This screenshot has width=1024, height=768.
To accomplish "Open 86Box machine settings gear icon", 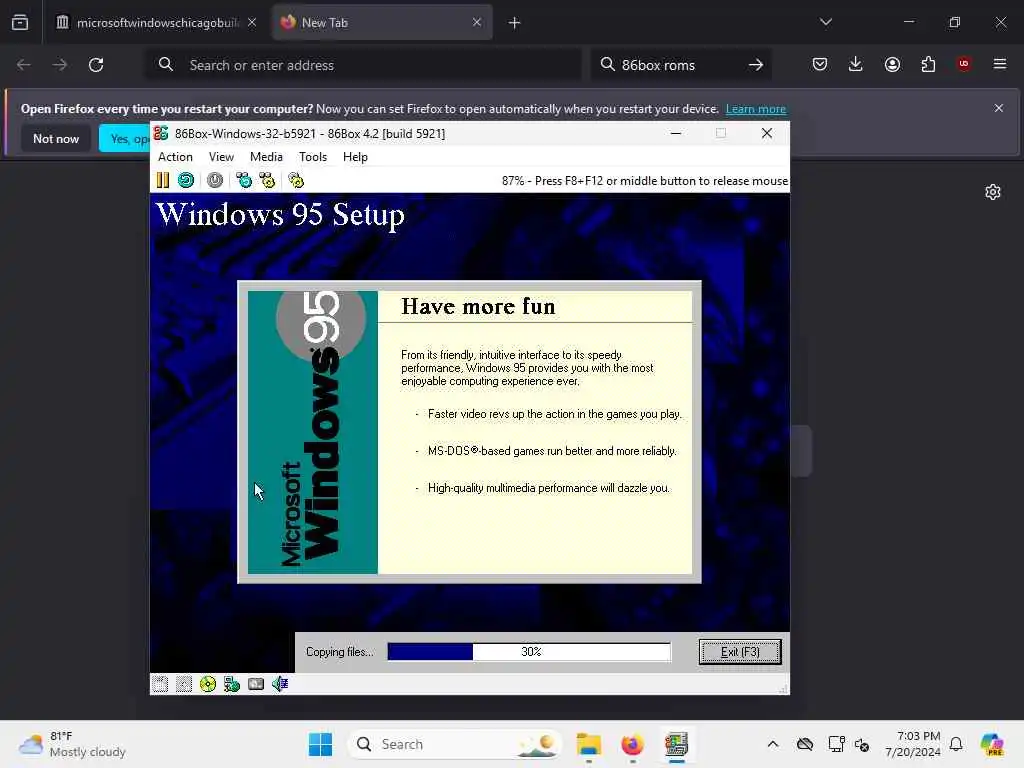I will tap(296, 180).
